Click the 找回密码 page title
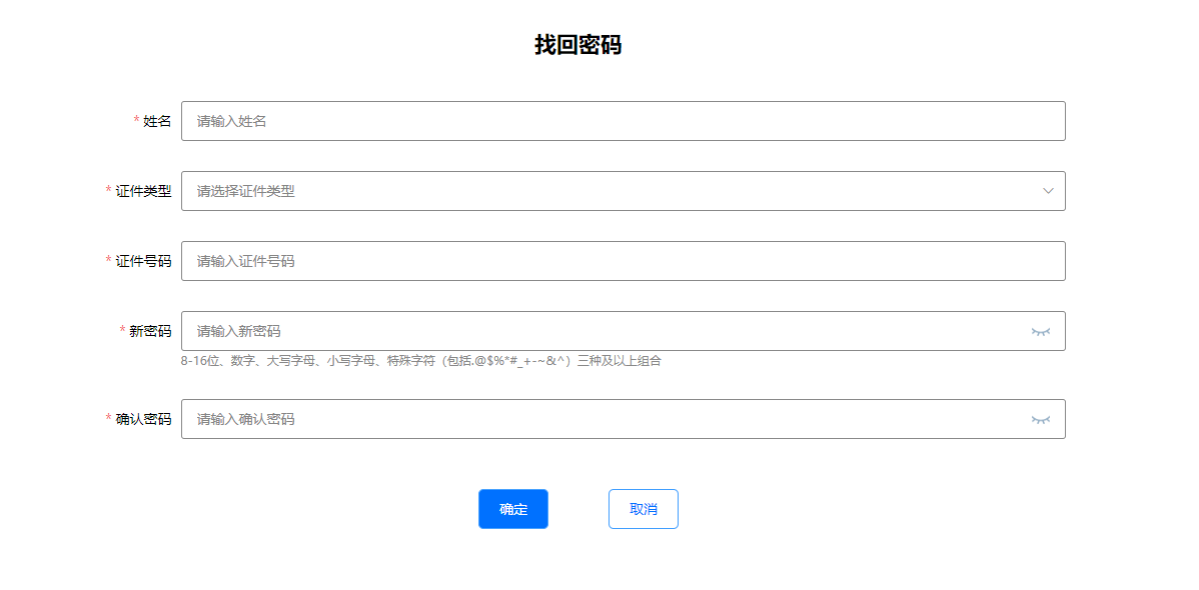Image resolution: width=1199 pixels, height=590 pixels. point(578,45)
